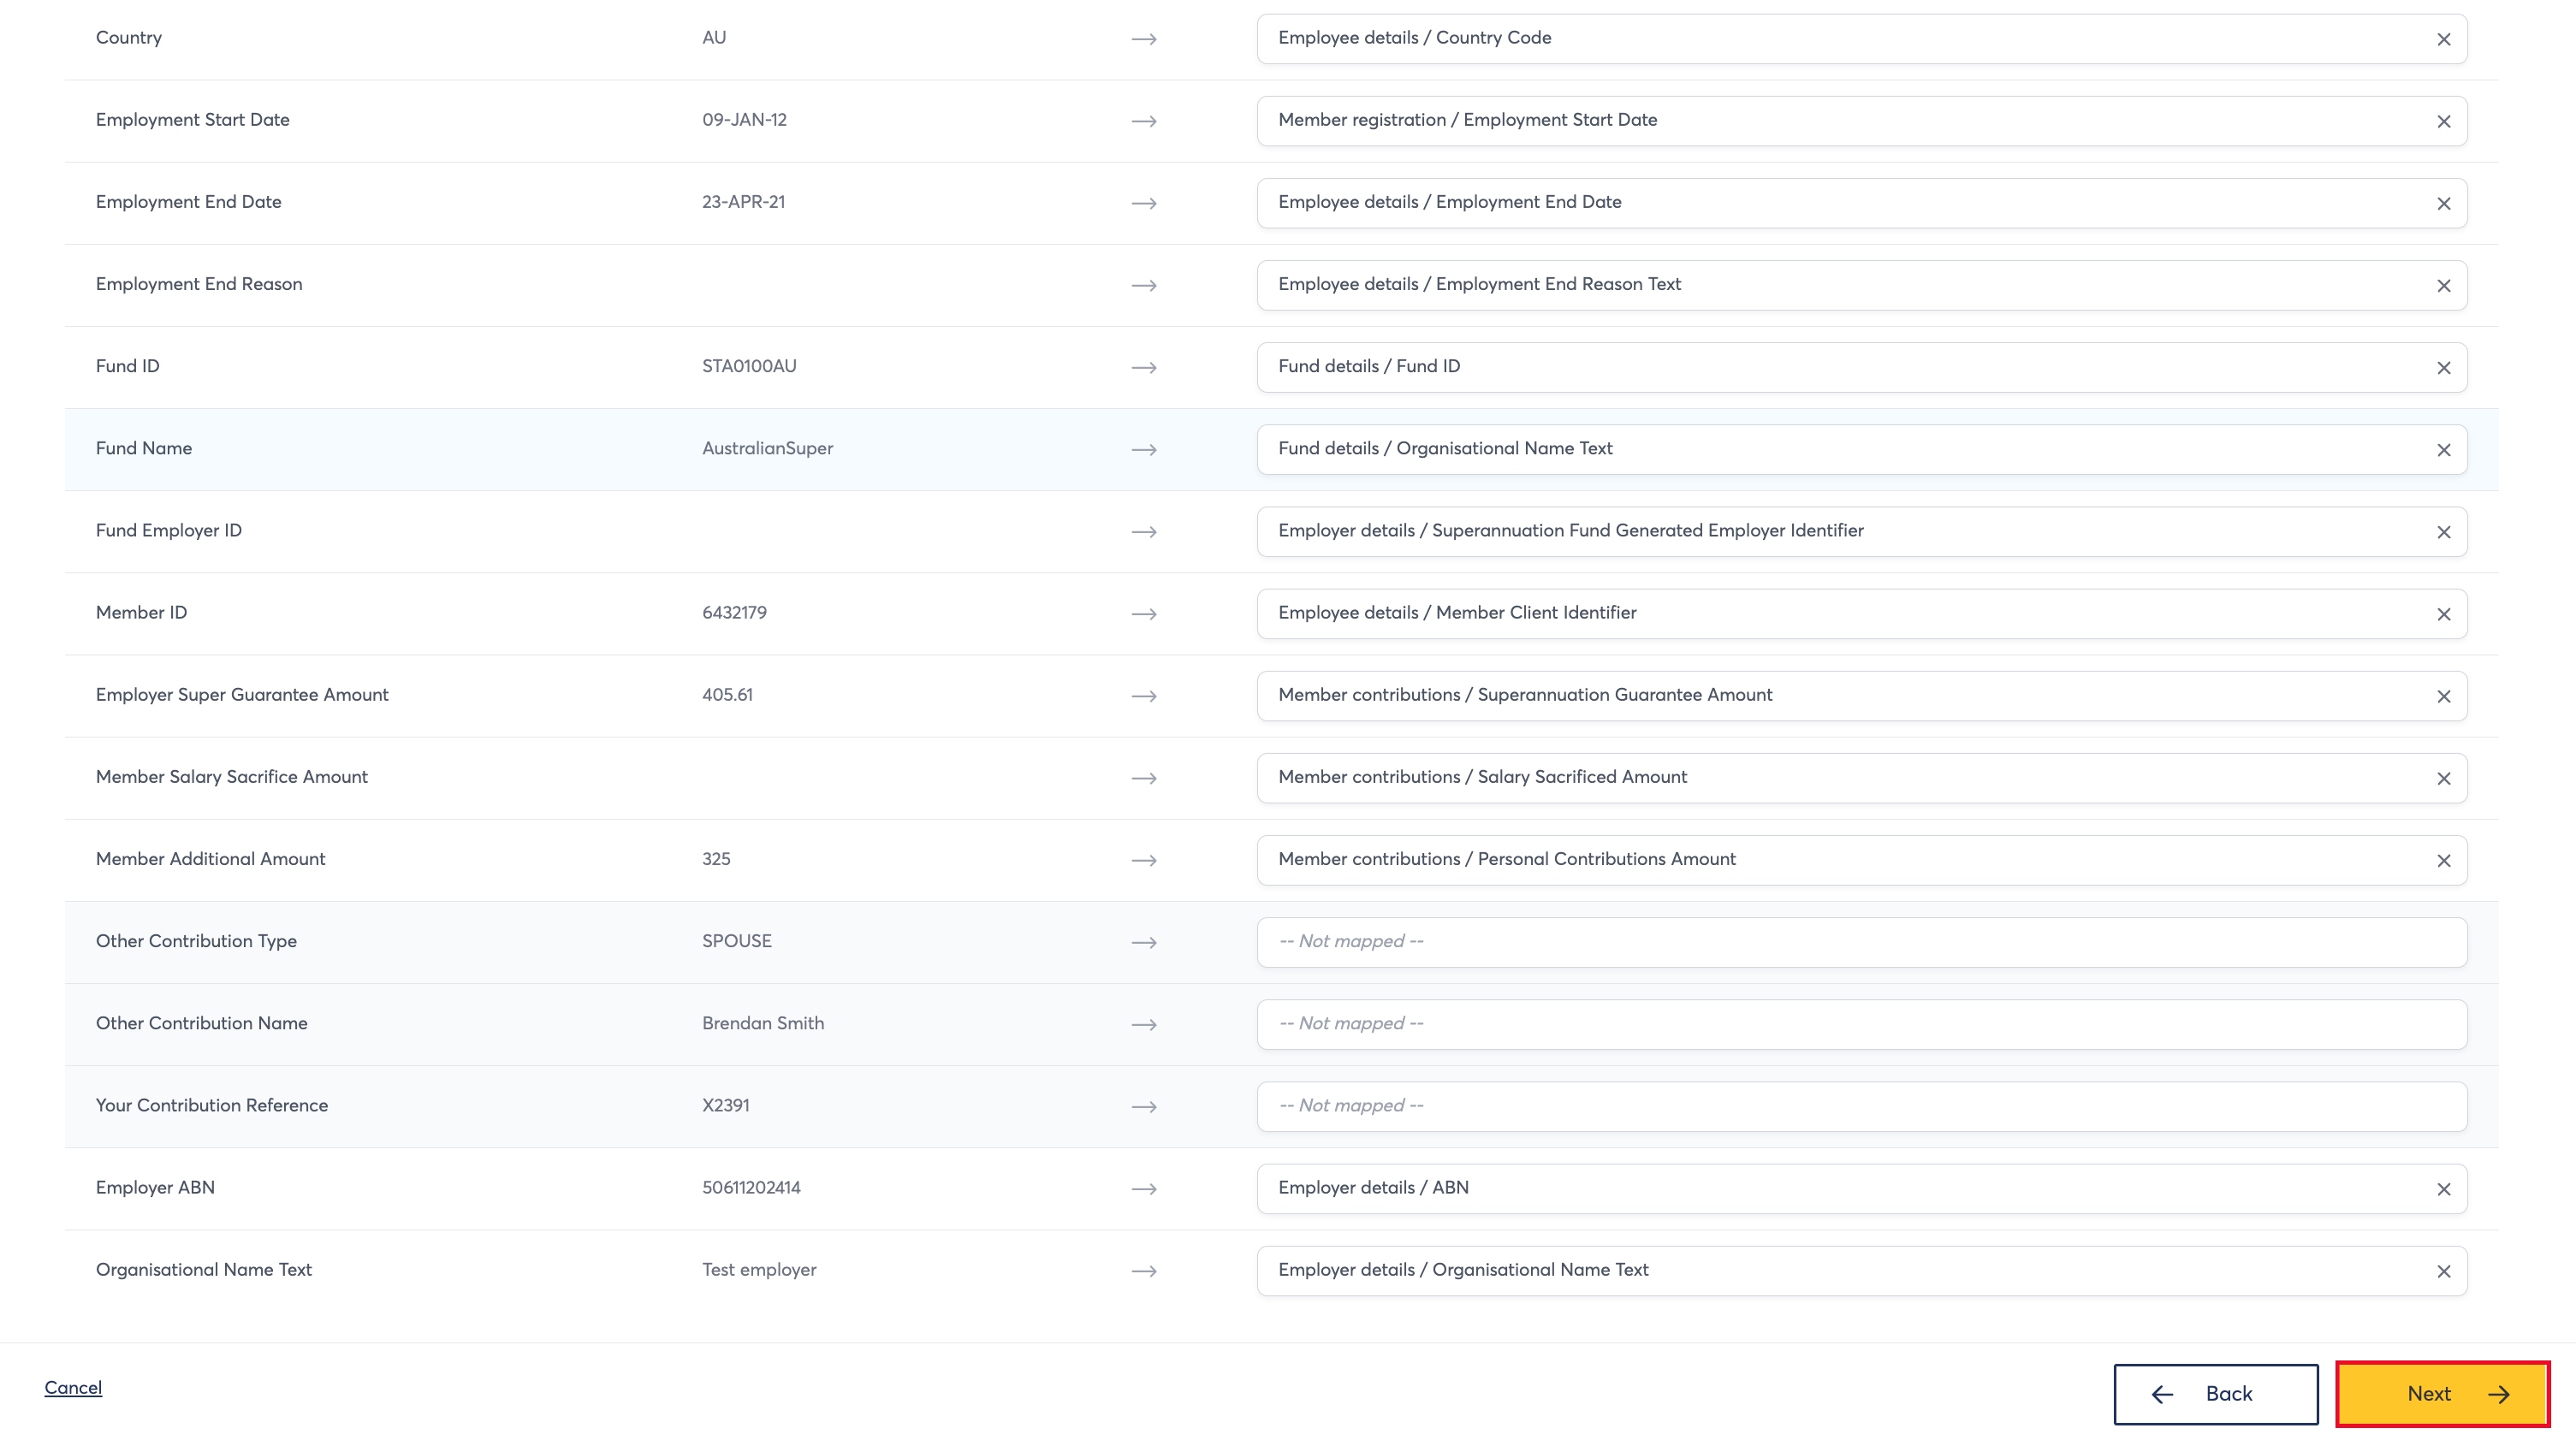
Task: Clear the Fund ID mapping
Action: click(2443, 368)
